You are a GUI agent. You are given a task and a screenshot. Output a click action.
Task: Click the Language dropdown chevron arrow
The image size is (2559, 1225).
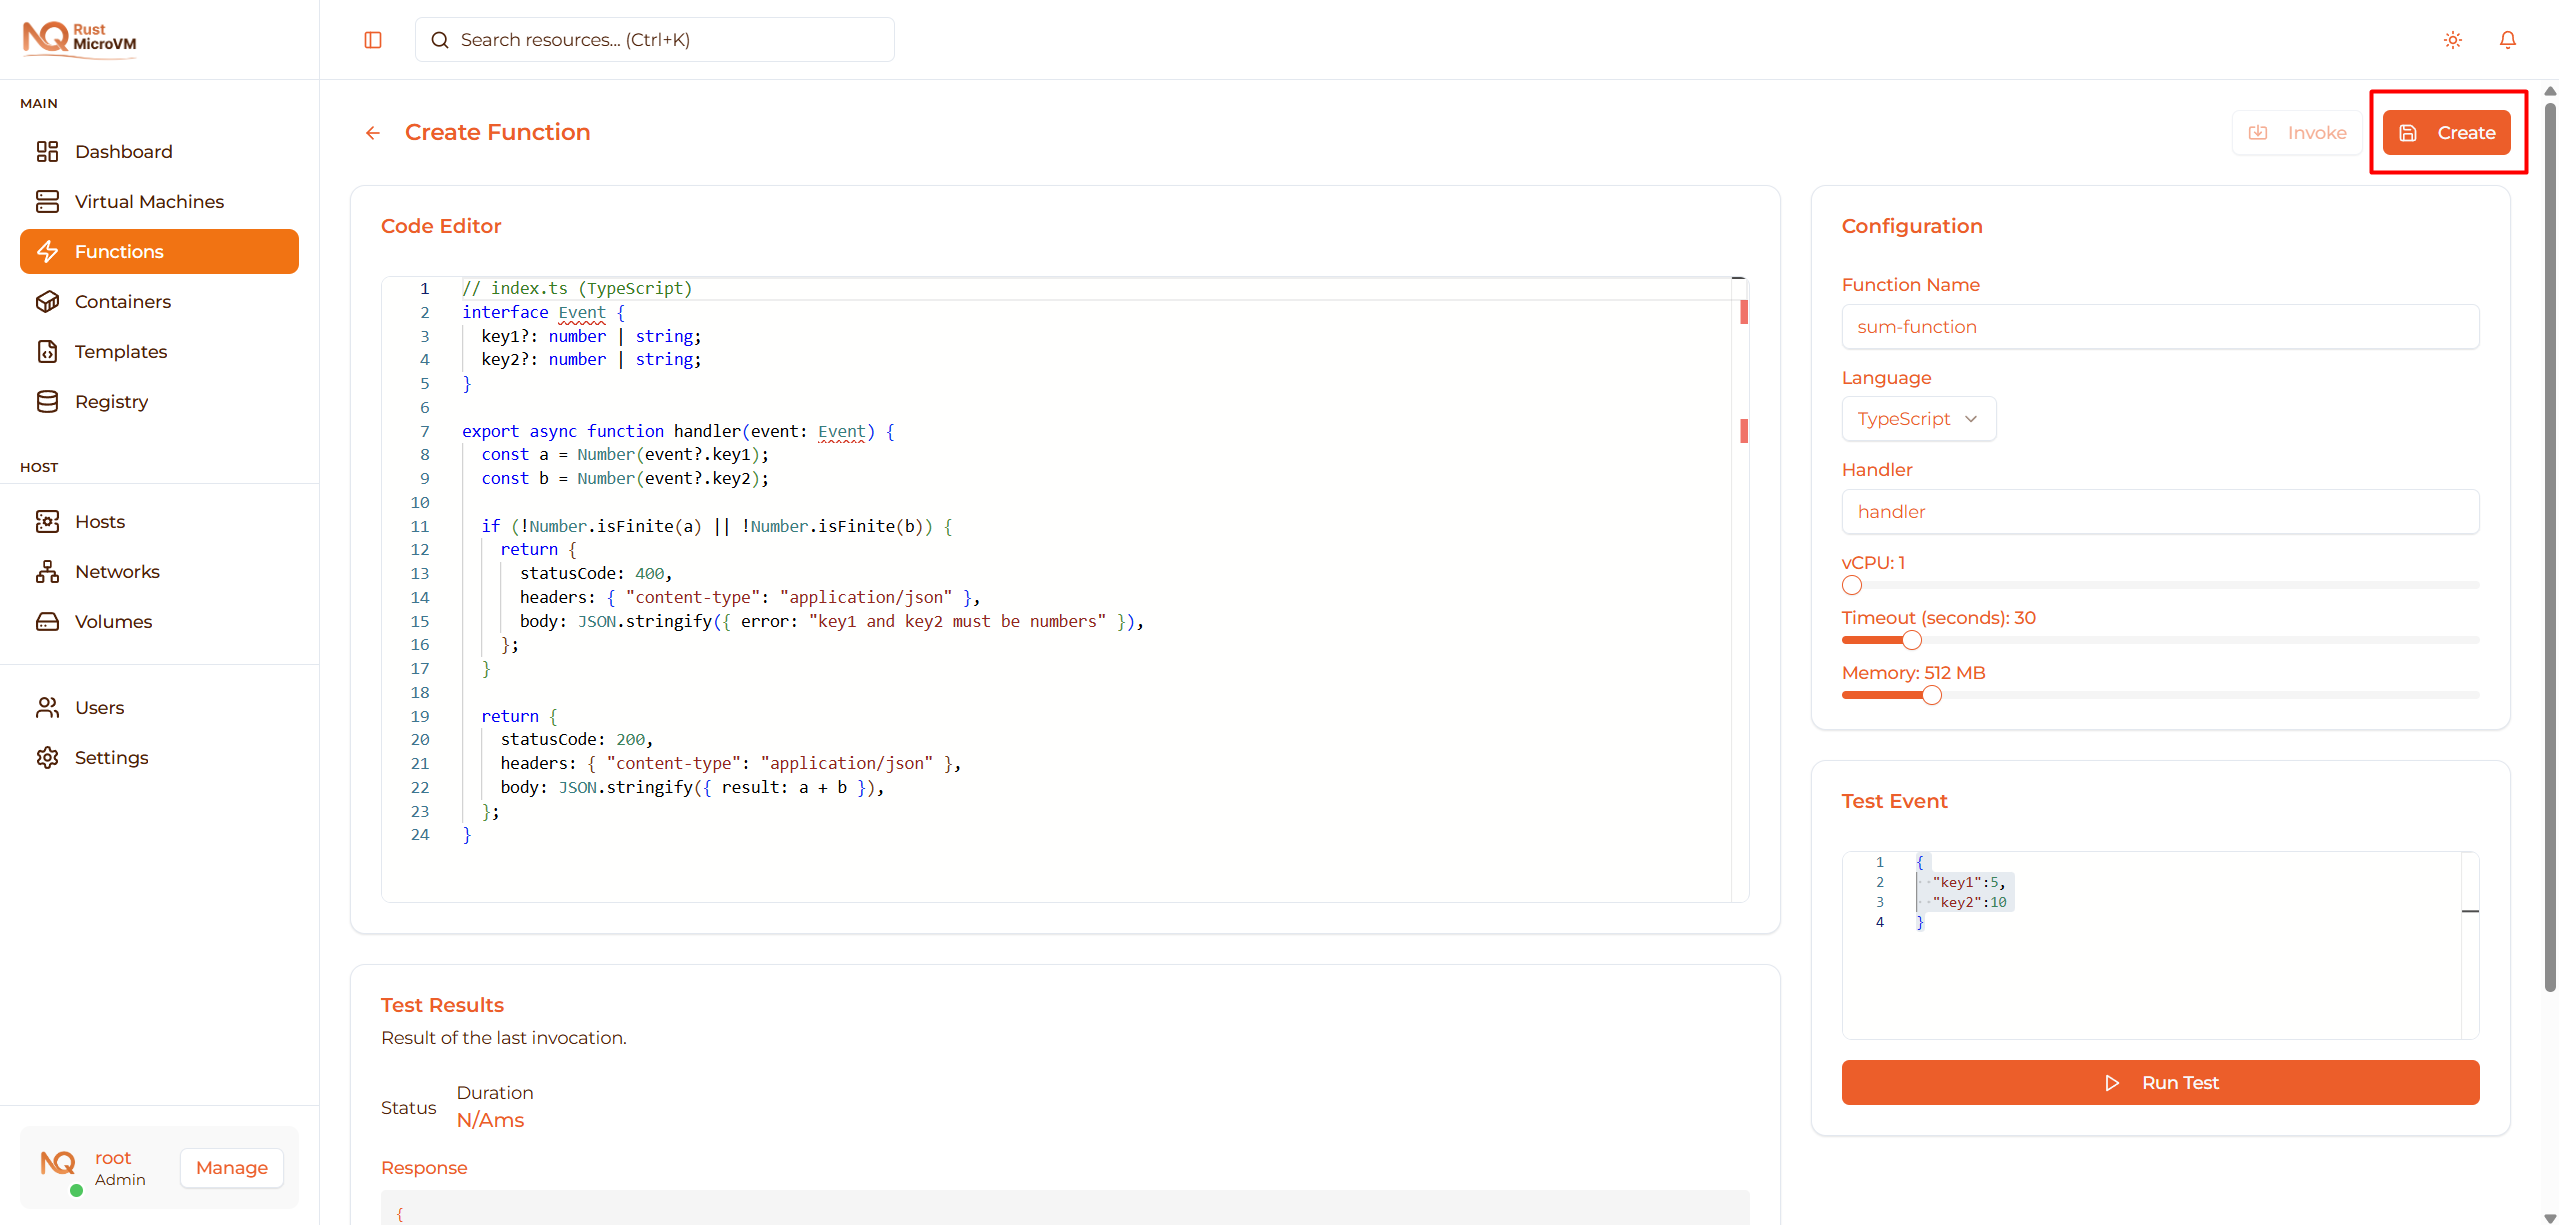click(x=1971, y=419)
